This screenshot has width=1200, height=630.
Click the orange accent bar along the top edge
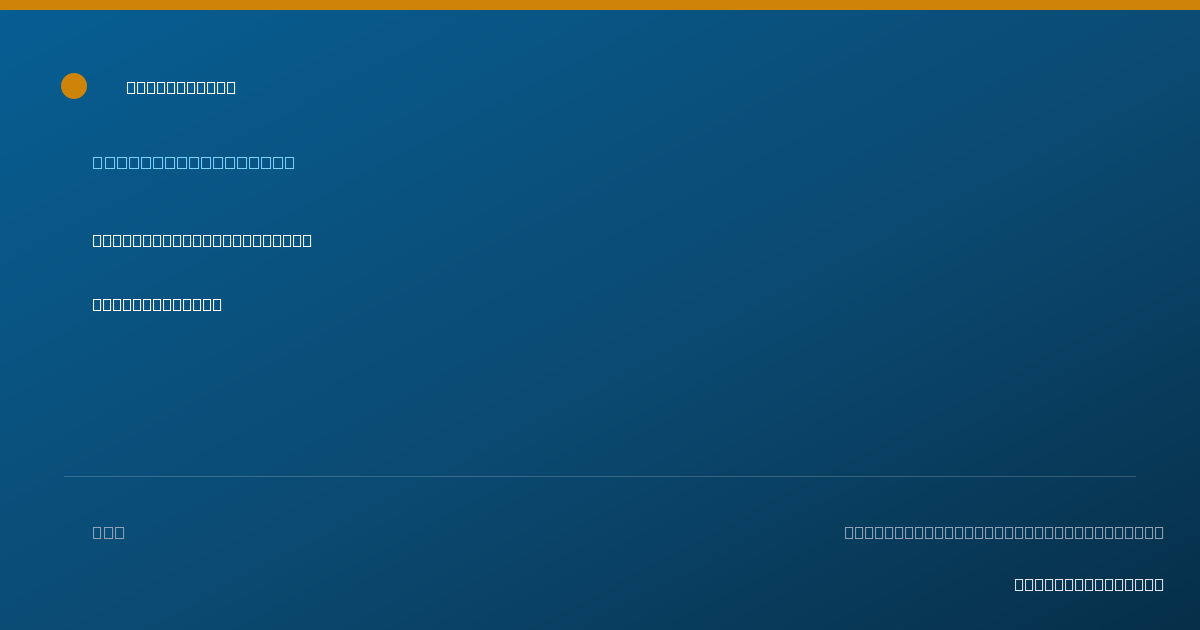pos(600,5)
